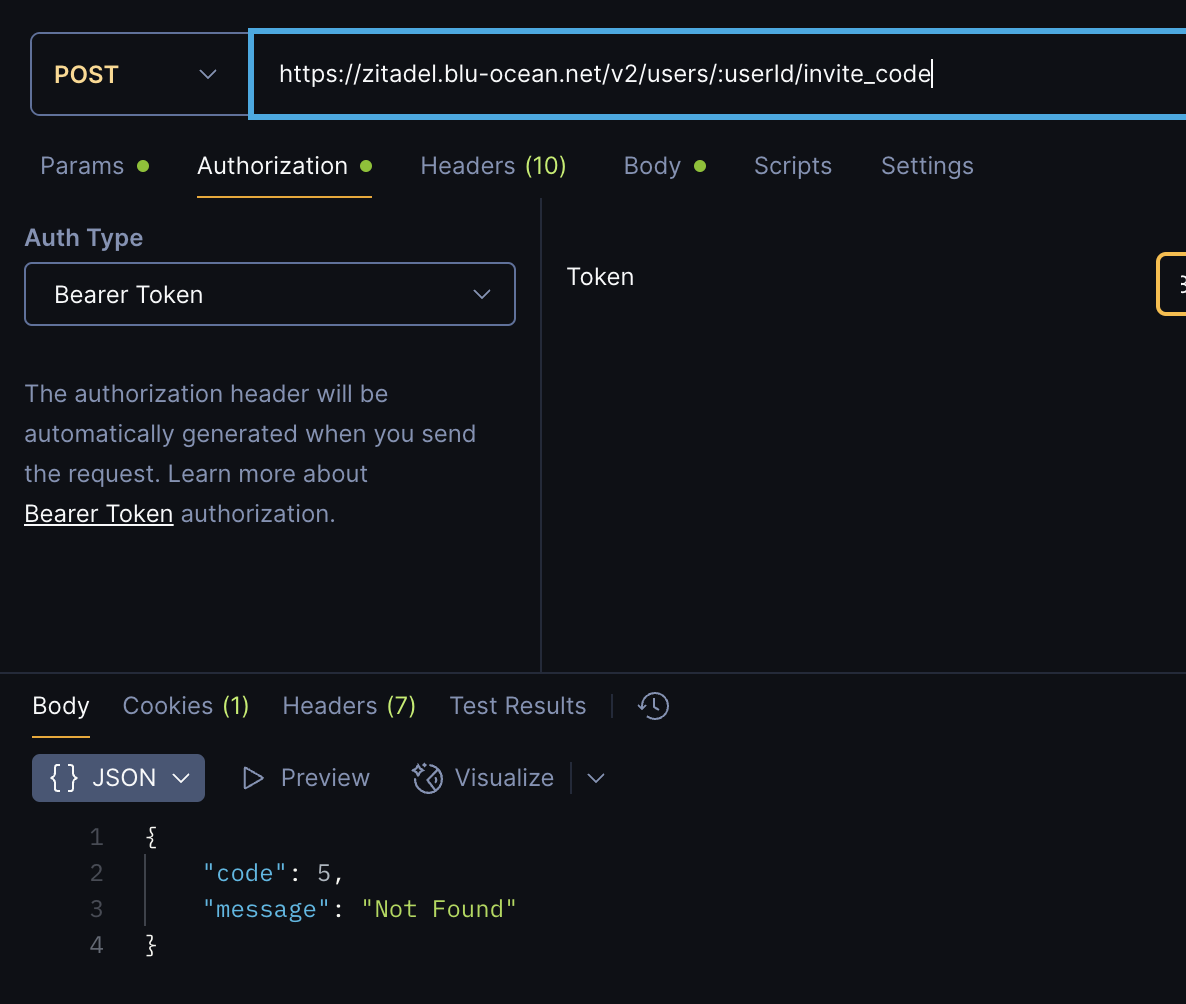The width and height of the screenshot is (1186, 1004).
Task: Open the response history clock icon
Action: (x=653, y=706)
